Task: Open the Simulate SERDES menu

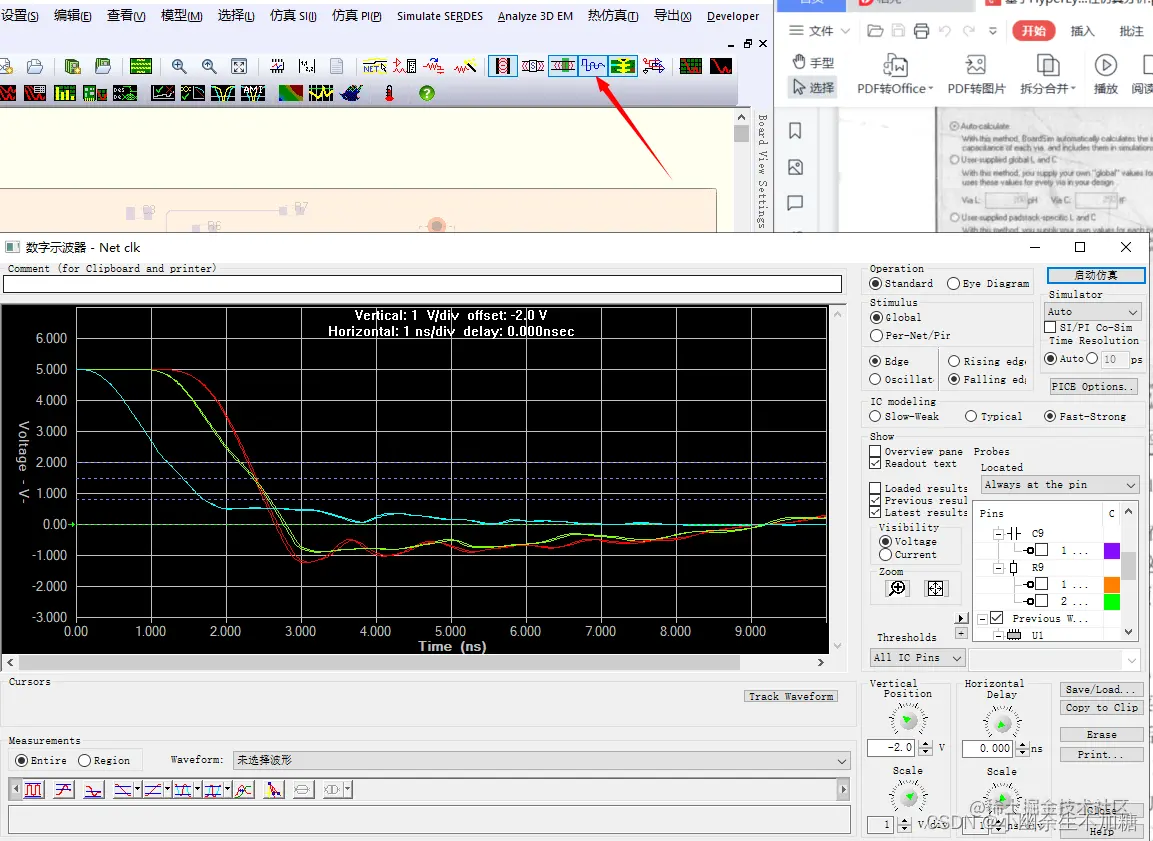Action: pos(439,16)
